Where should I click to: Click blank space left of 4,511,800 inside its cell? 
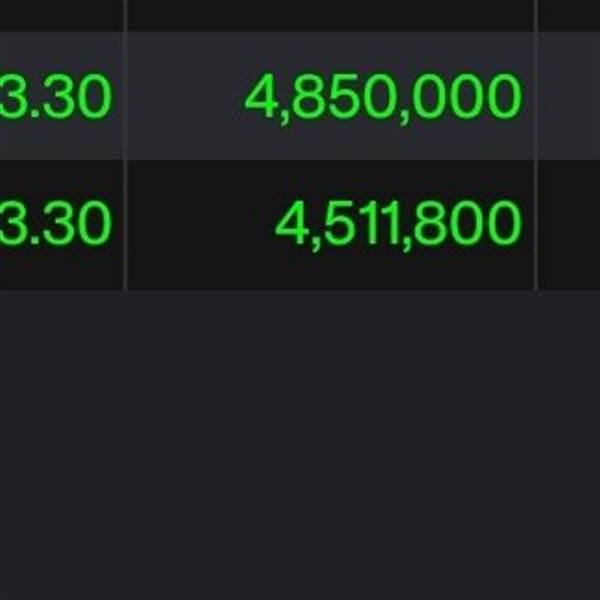[201, 225]
